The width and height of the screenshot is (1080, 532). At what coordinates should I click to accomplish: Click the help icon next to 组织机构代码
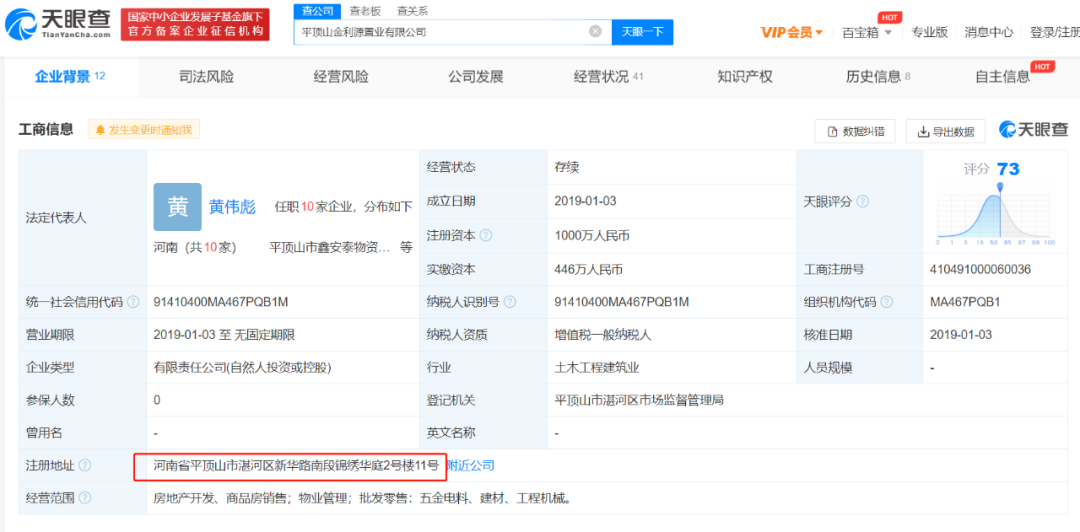tap(886, 302)
